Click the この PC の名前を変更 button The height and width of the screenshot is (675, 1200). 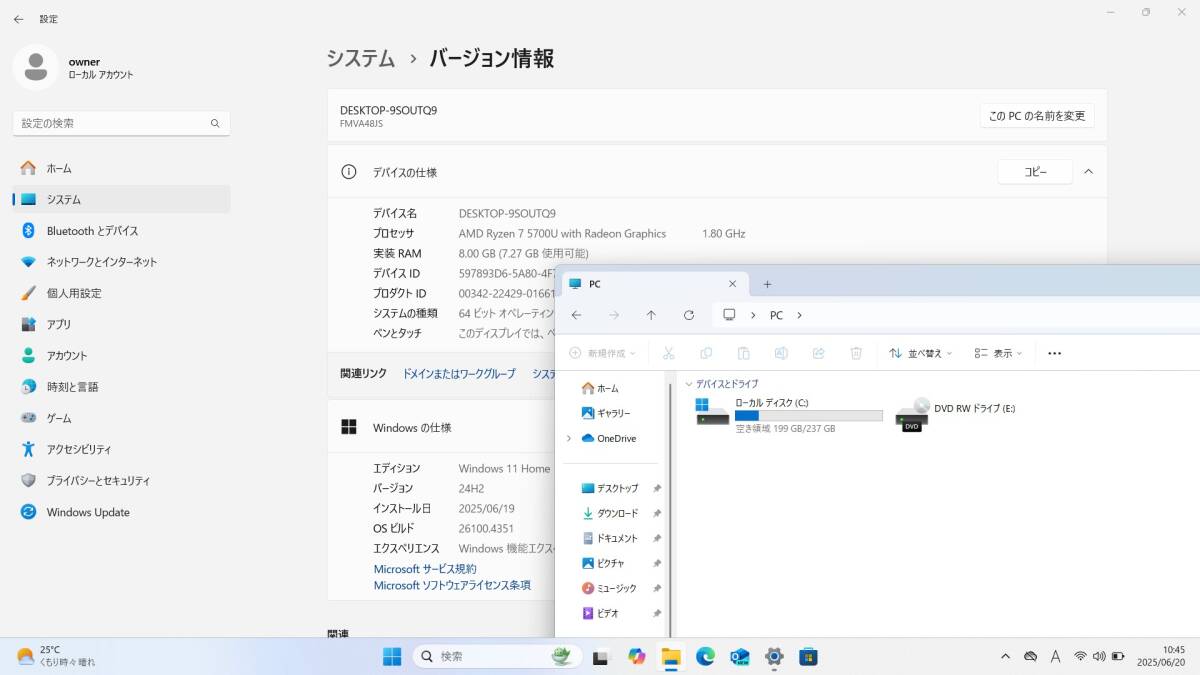1036,116
